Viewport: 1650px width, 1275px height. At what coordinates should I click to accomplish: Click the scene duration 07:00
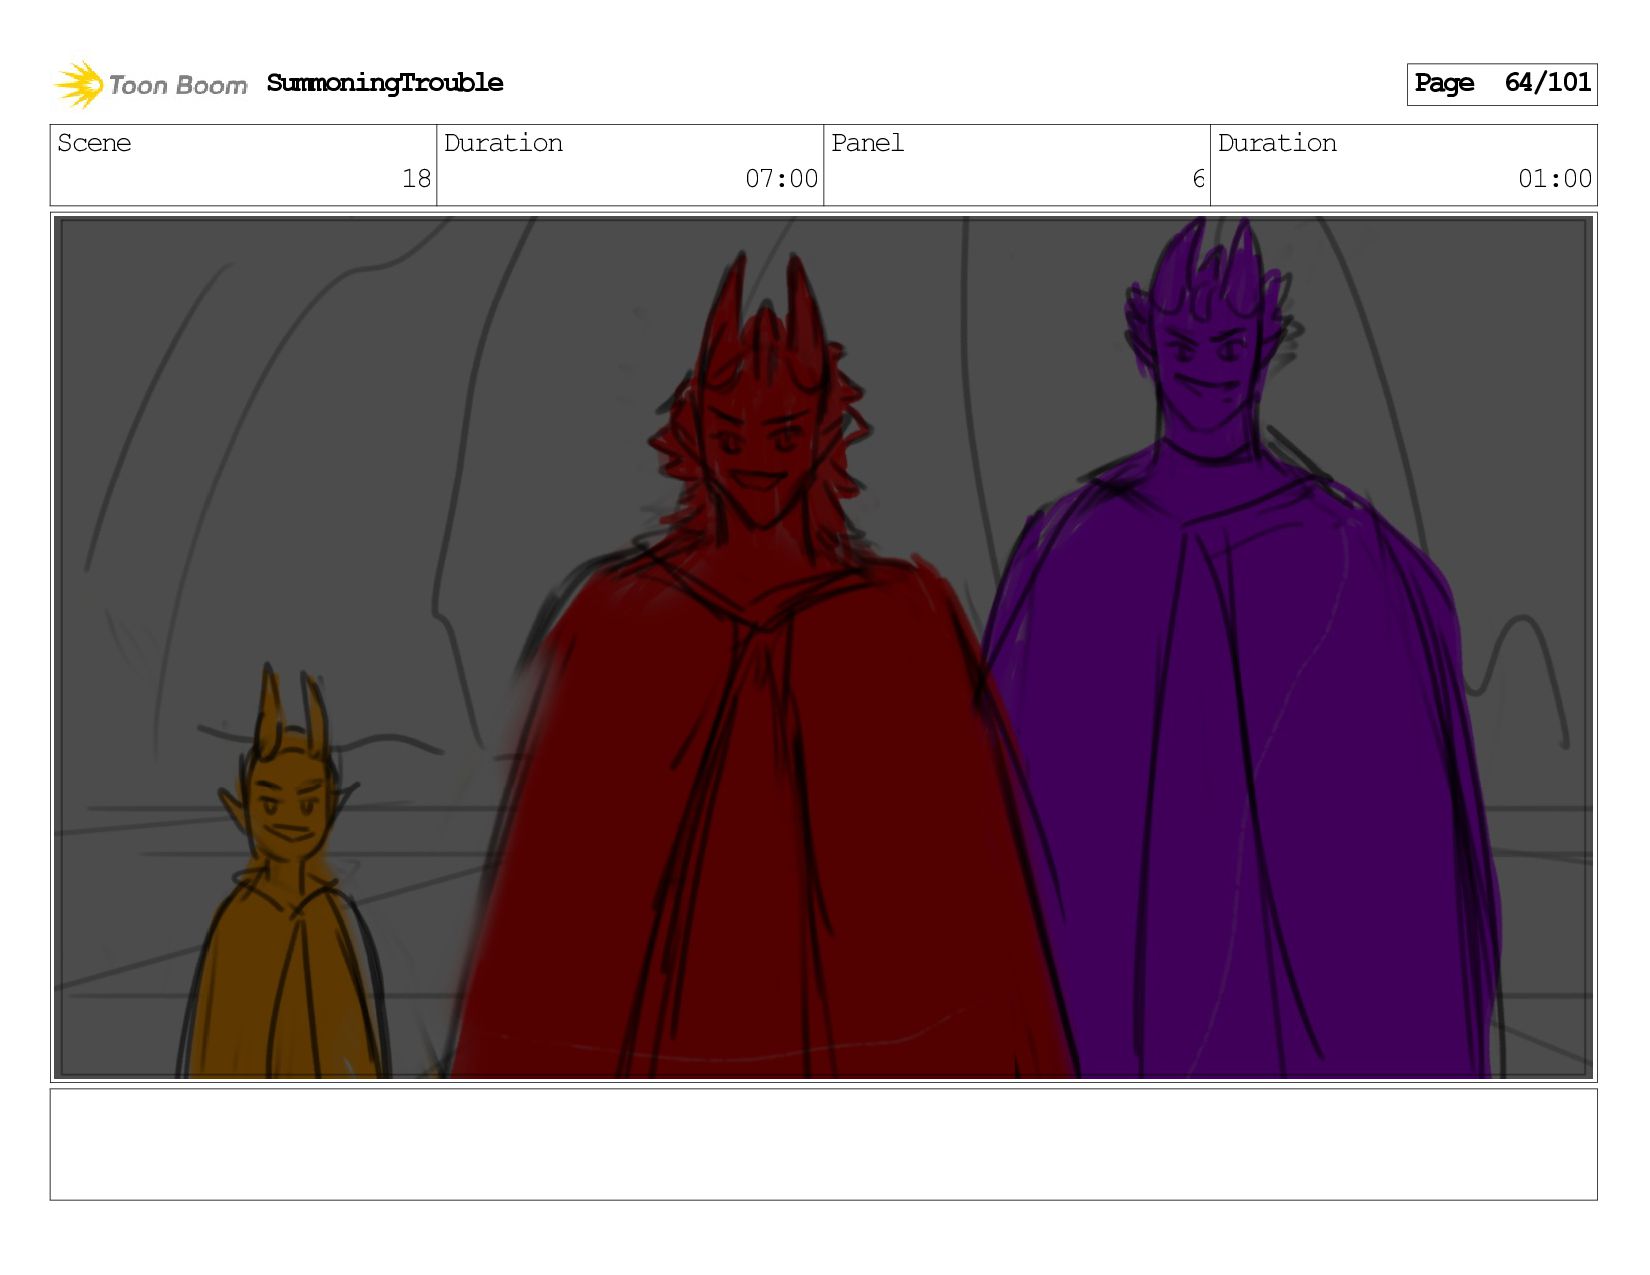coord(781,179)
